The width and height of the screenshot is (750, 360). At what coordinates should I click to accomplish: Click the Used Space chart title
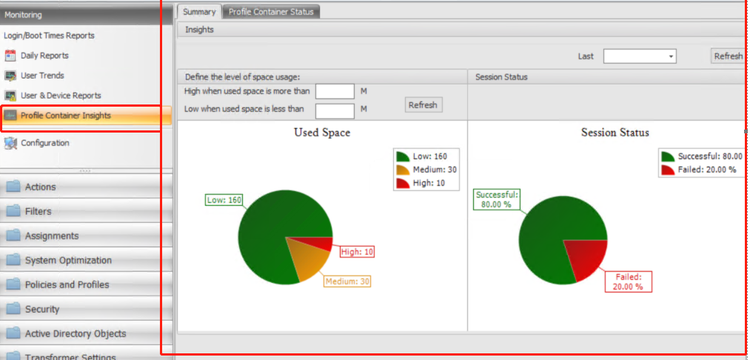click(x=322, y=132)
